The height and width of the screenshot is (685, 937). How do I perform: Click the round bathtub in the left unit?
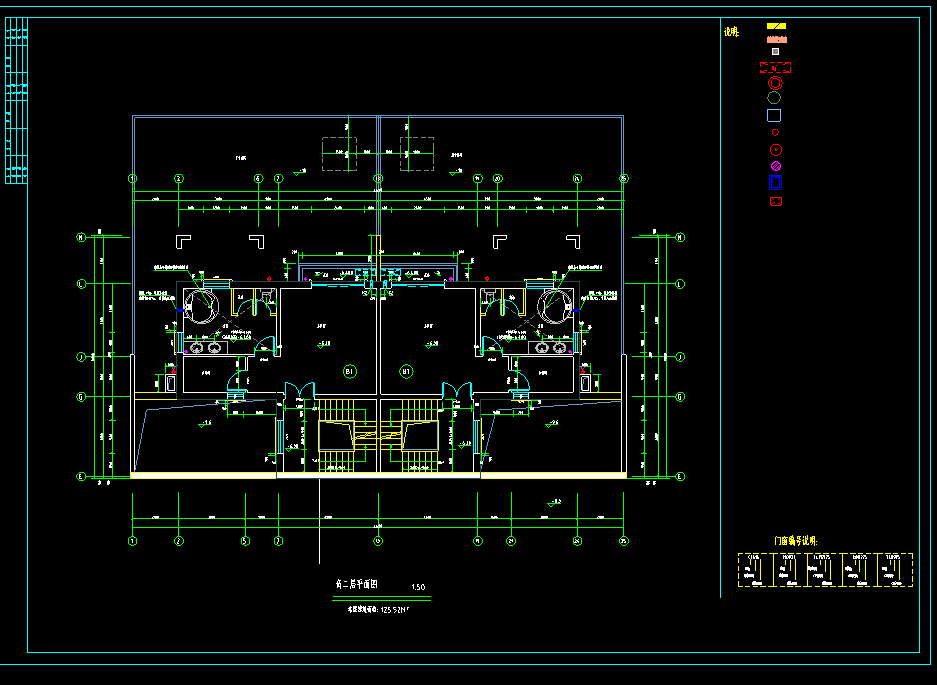pyautogui.click(x=201, y=306)
